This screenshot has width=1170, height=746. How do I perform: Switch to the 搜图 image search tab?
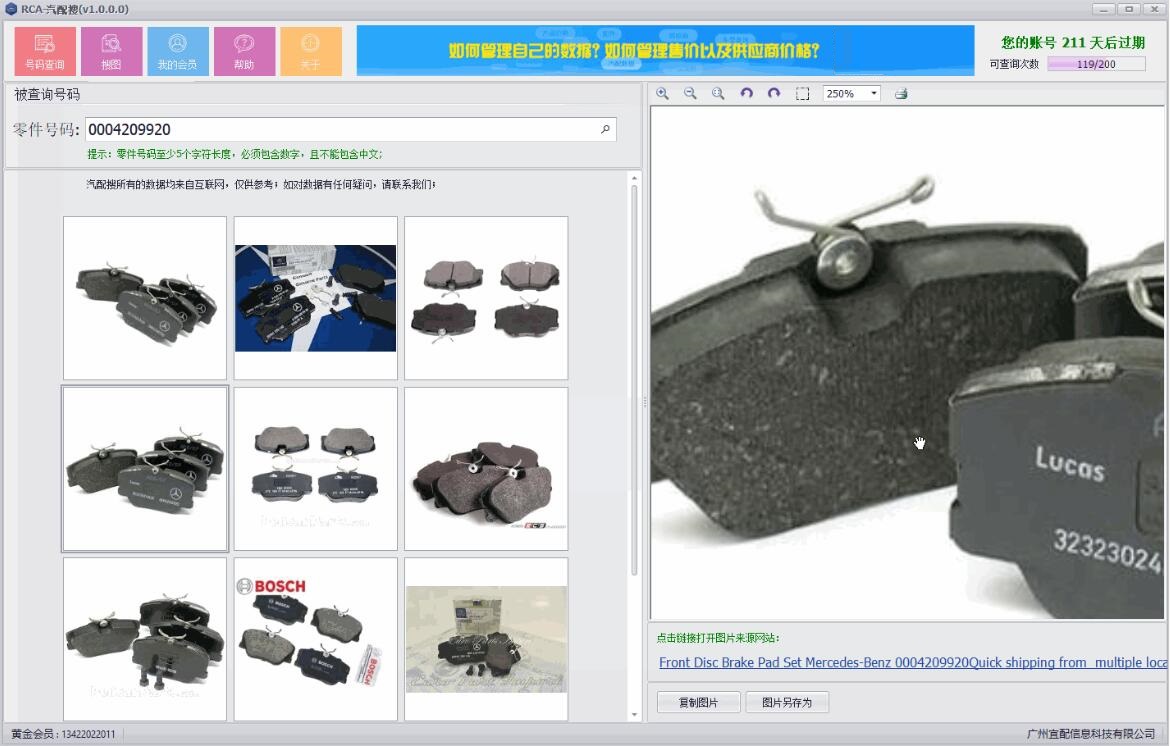pyautogui.click(x=111, y=51)
